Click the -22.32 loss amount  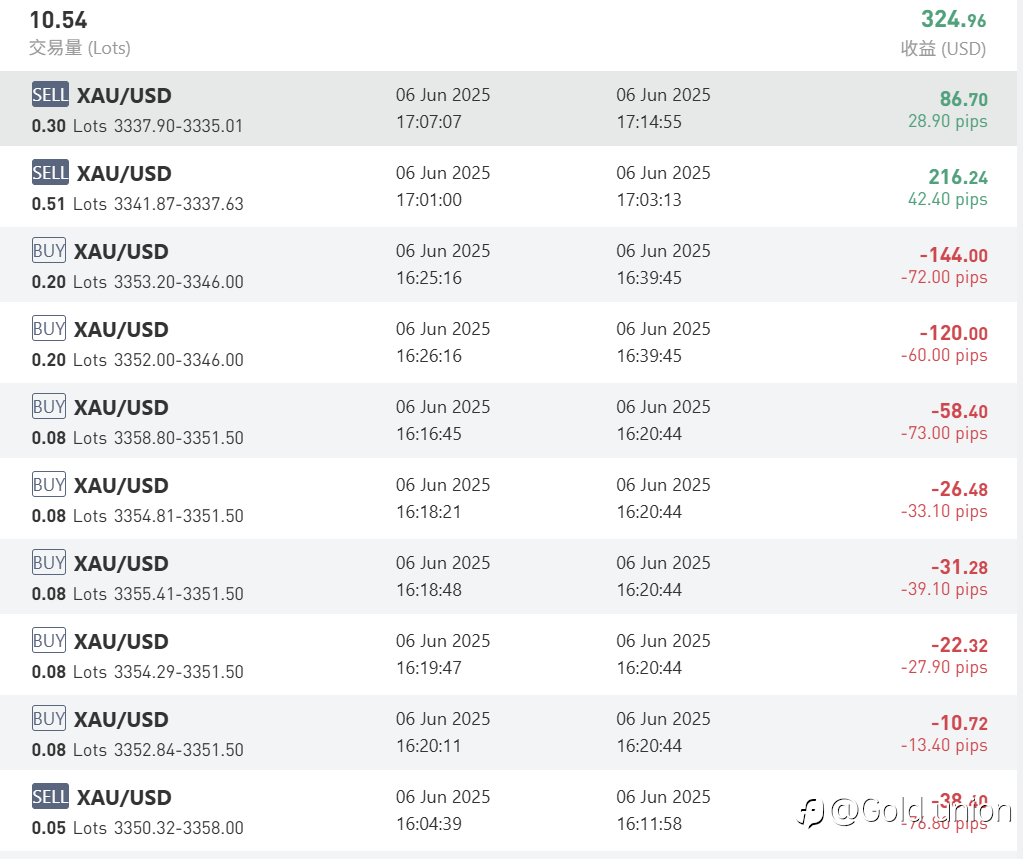959,645
